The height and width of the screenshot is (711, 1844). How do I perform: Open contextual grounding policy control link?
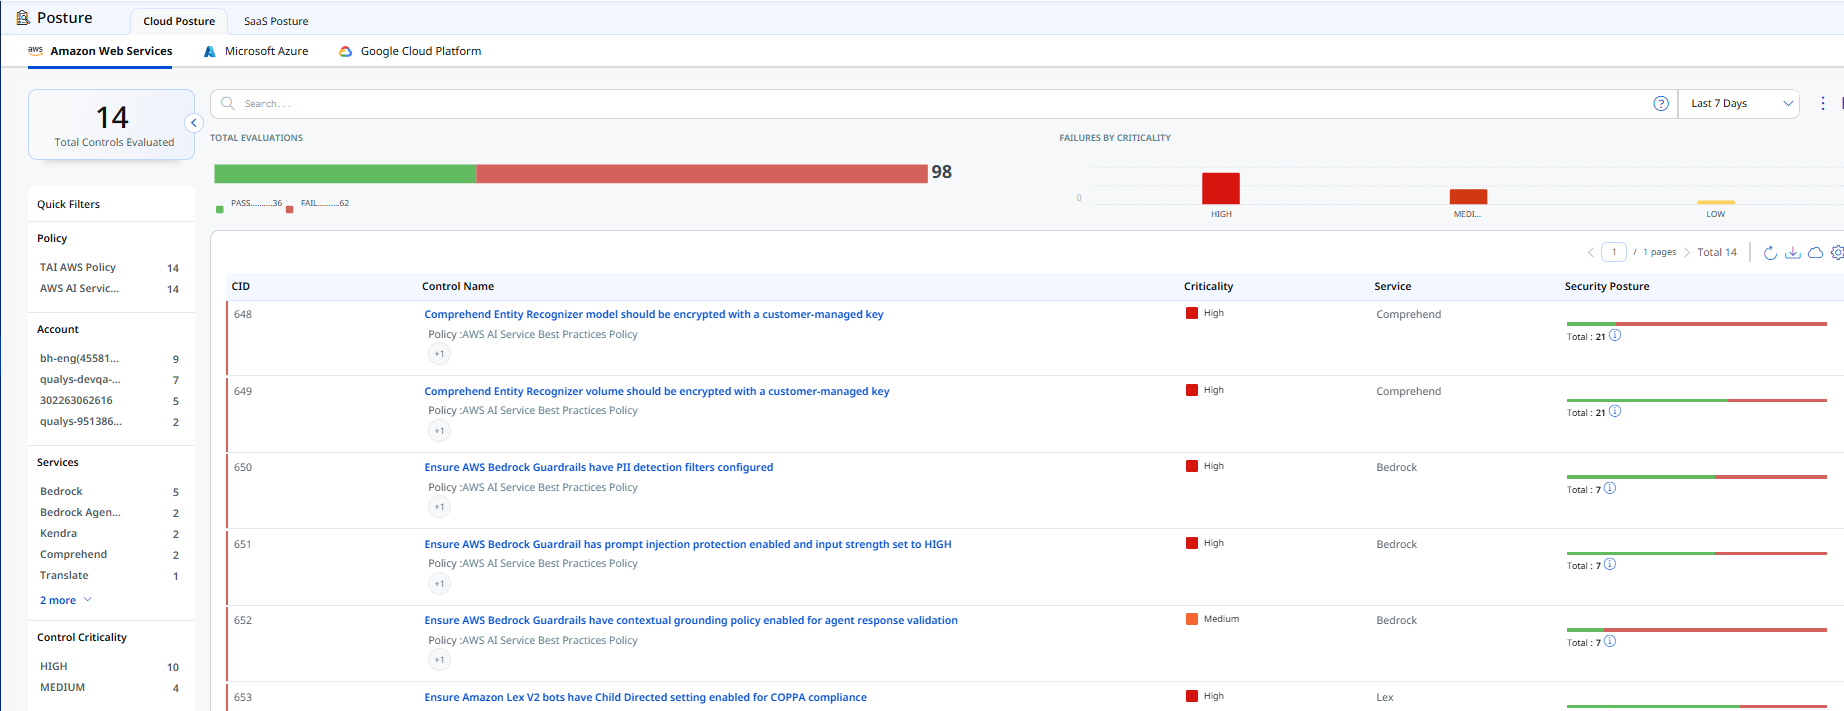click(691, 620)
